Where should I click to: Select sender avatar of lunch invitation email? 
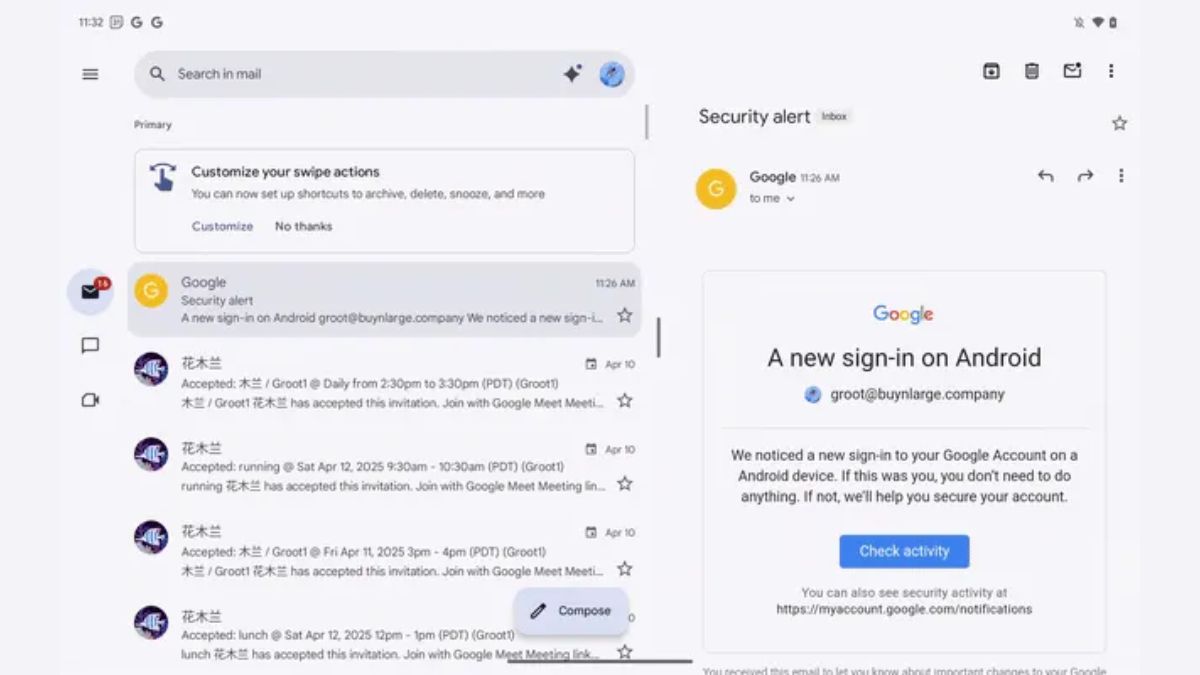point(151,622)
